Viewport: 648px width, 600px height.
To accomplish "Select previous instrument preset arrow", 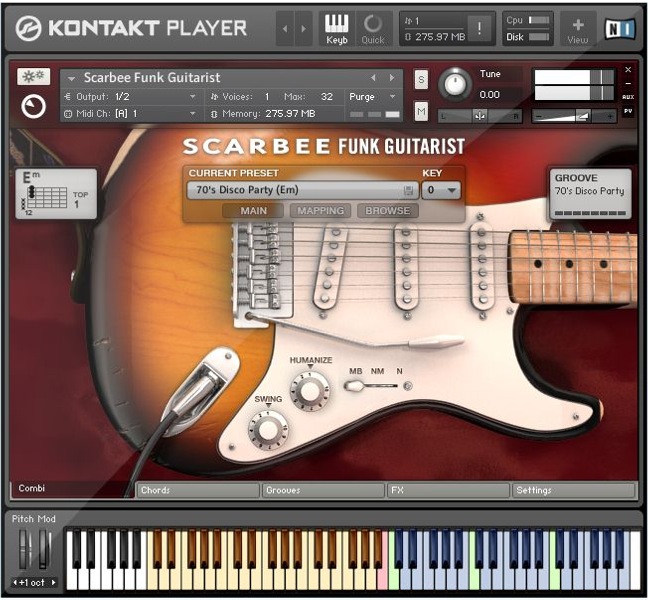I will 374,78.
